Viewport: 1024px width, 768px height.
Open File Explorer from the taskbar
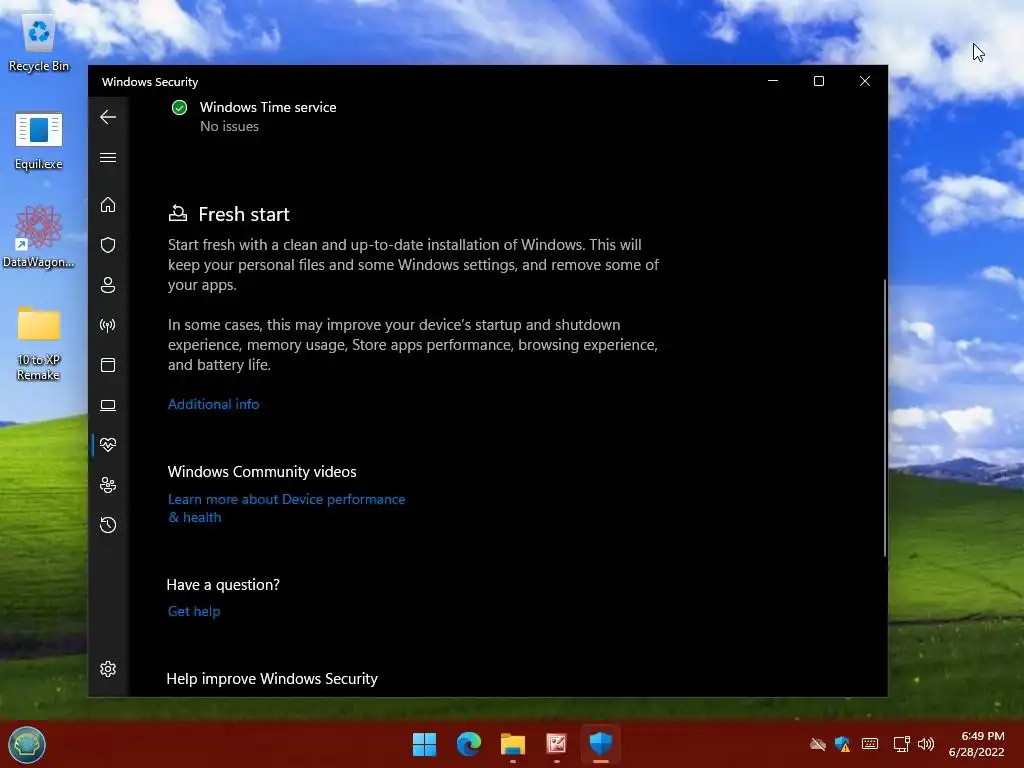pyautogui.click(x=513, y=744)
